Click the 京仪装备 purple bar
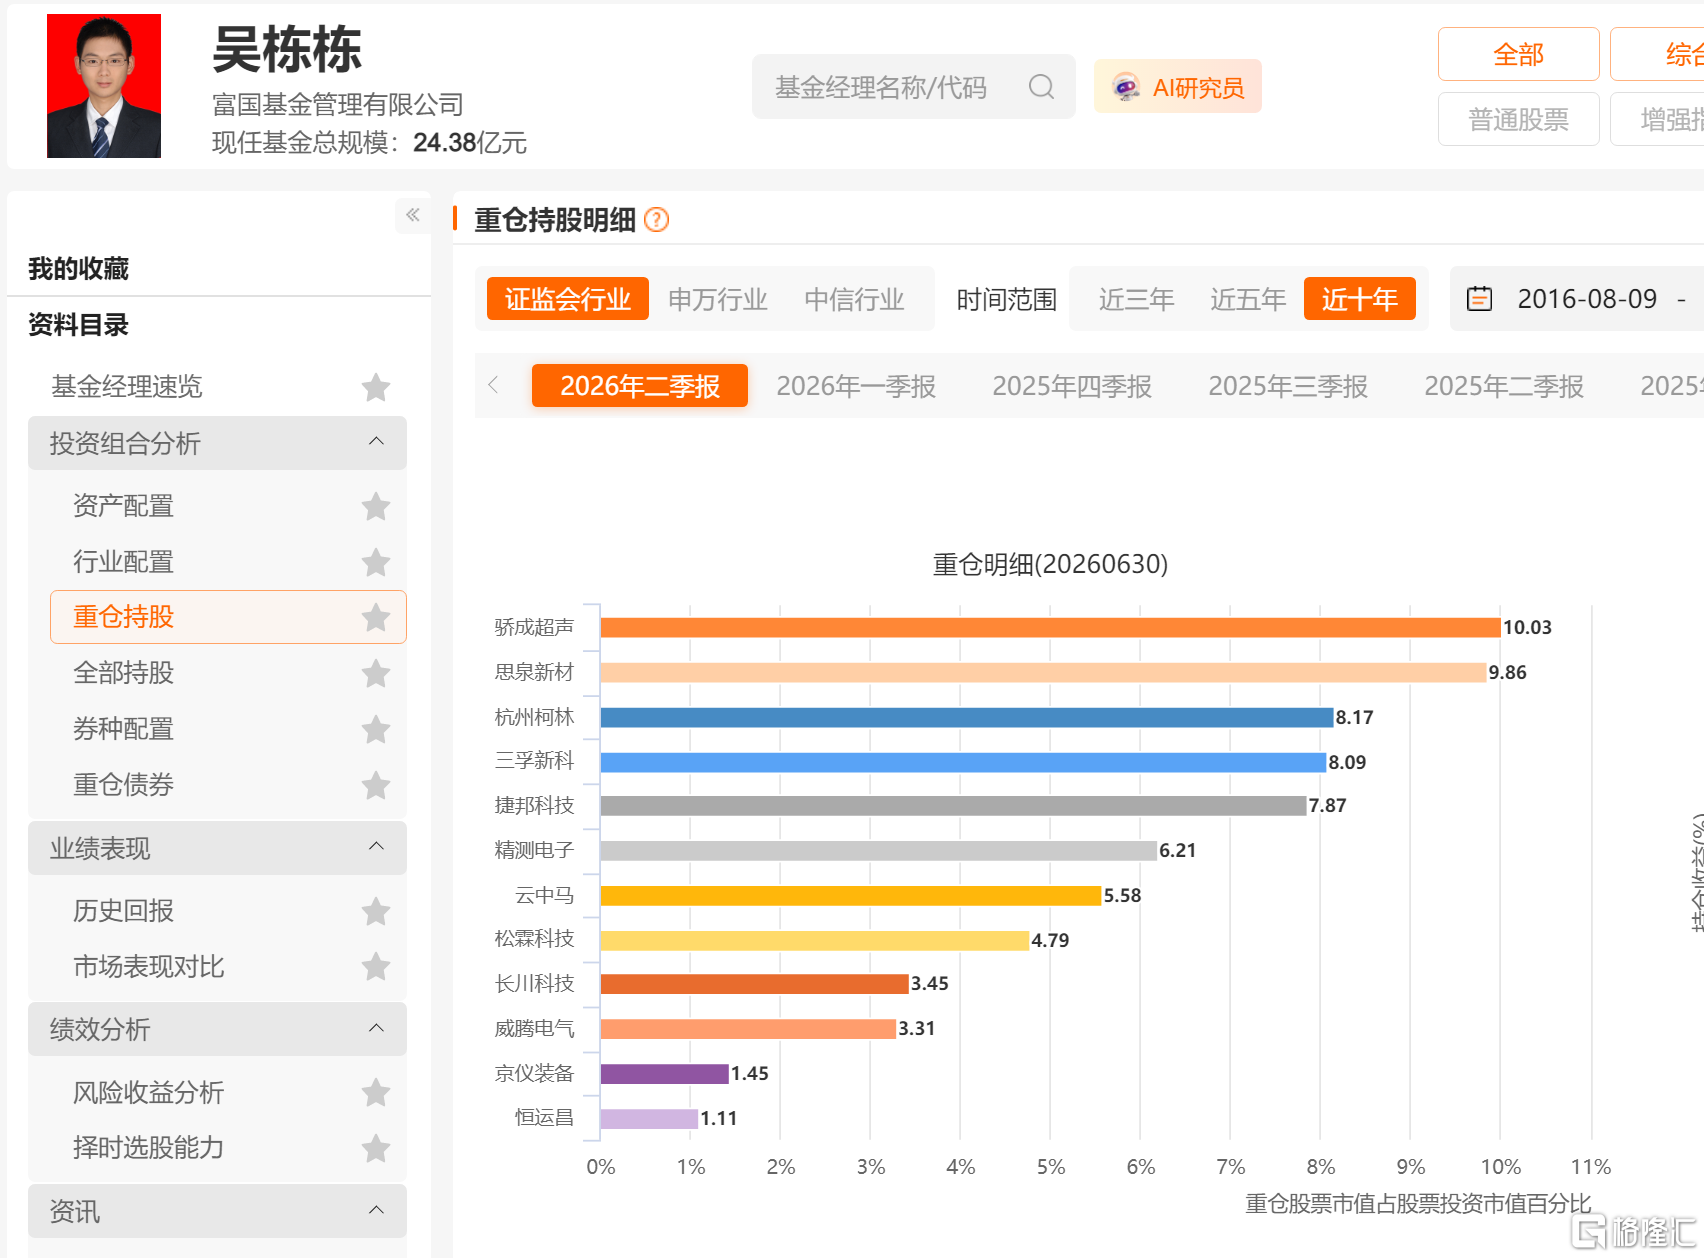Viewport: 1704px width, 1258px height. [665, 1073]
